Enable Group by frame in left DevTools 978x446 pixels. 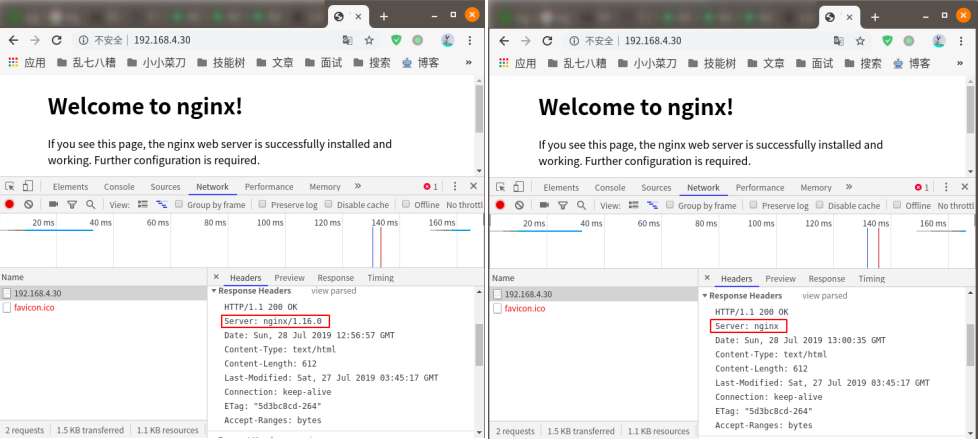pos(179,204)
